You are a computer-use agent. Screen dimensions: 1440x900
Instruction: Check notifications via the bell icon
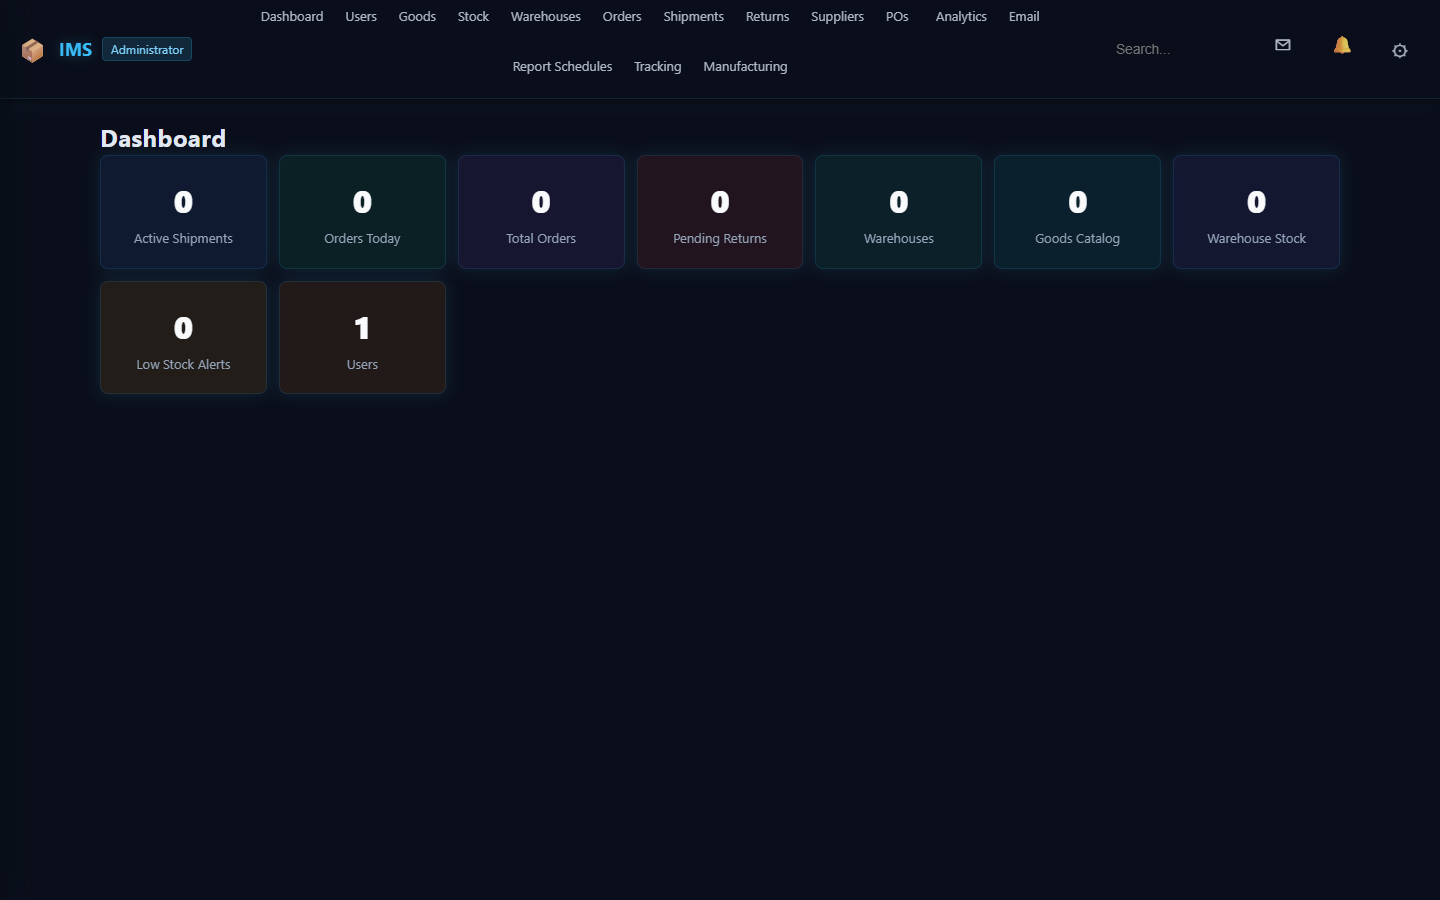[x=1341, y=45]
